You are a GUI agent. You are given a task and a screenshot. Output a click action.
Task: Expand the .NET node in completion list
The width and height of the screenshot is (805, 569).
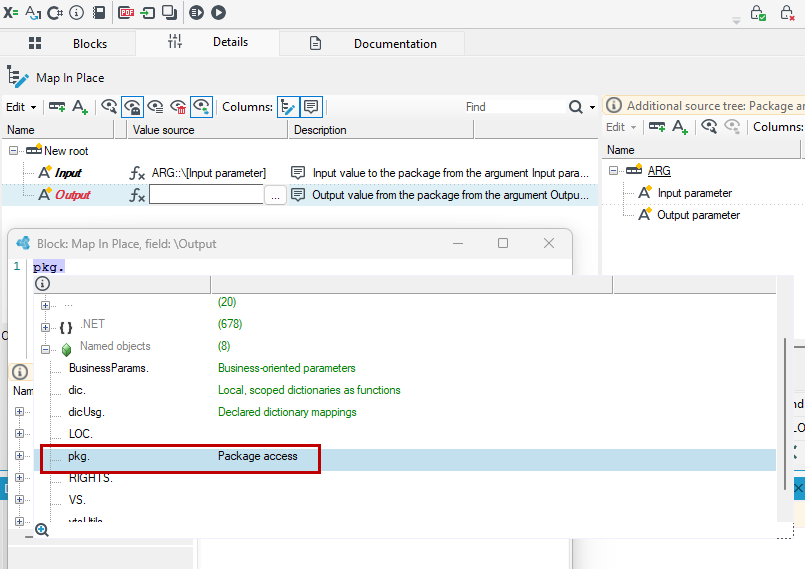[x=45, y=327]
